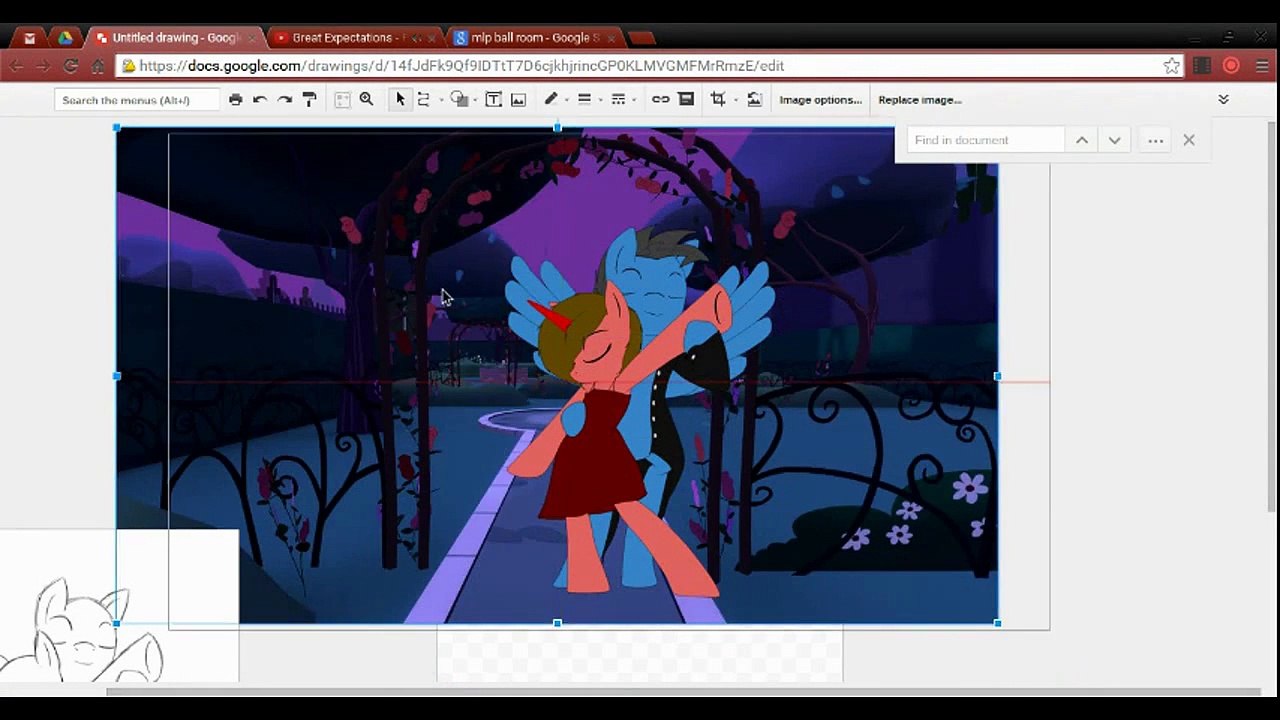Open the Chrome menu hamburger icon
The image size is (1280, 720).
coord(1262,66)
